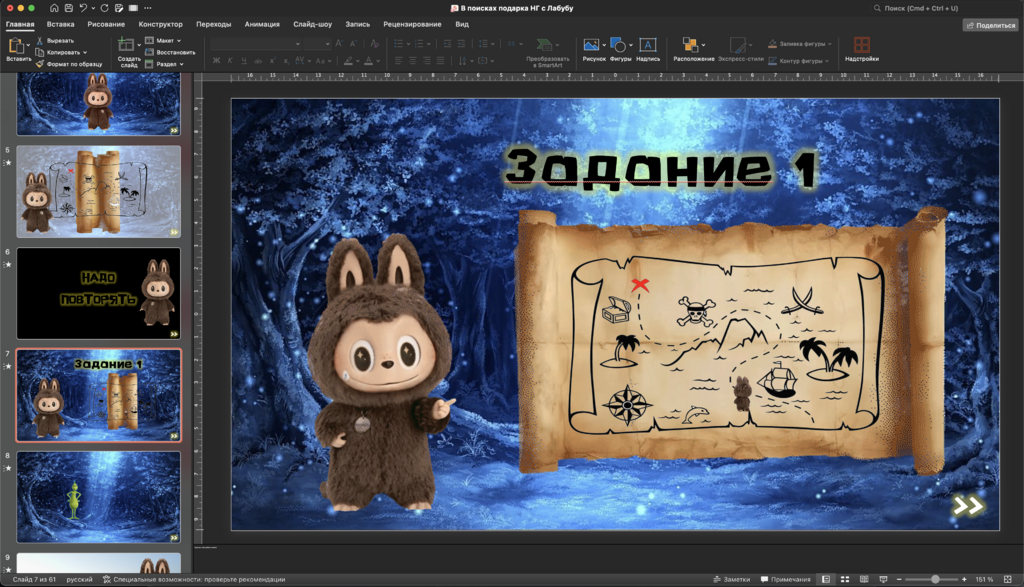Undo the last action
Screen dimensions: 1024x587
tap(83, 8)
